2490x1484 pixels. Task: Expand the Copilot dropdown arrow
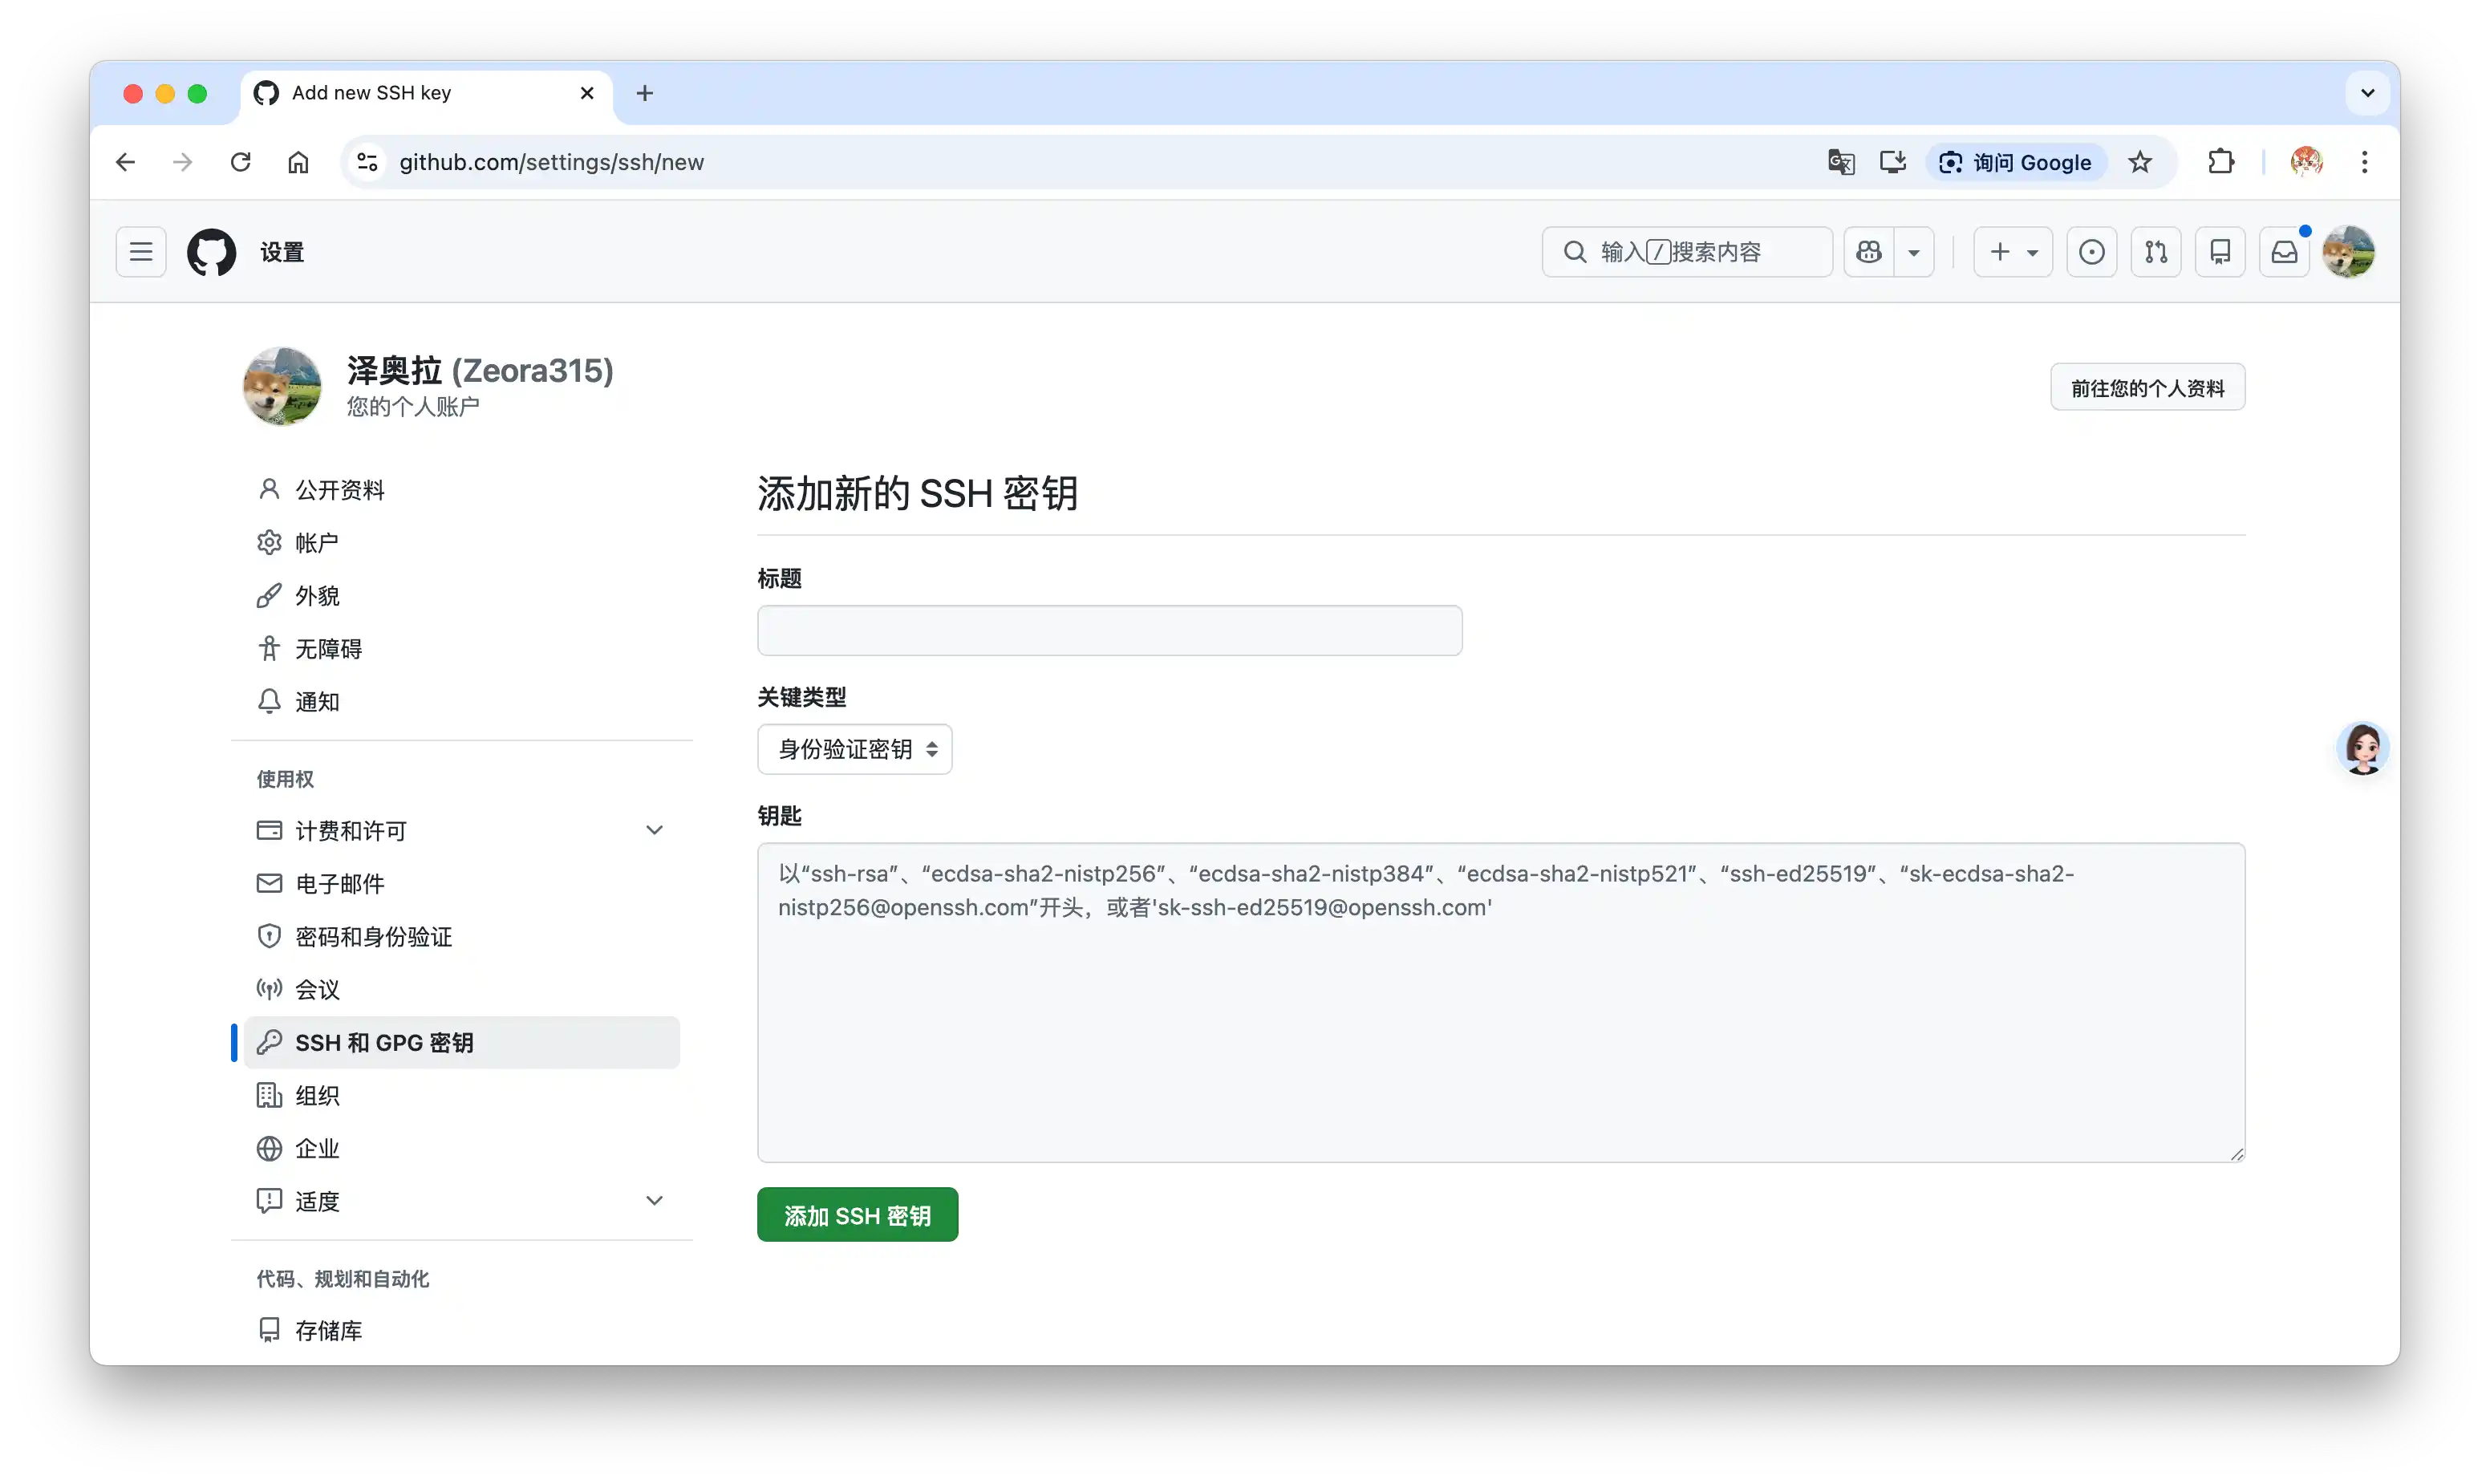point(1913,252)
